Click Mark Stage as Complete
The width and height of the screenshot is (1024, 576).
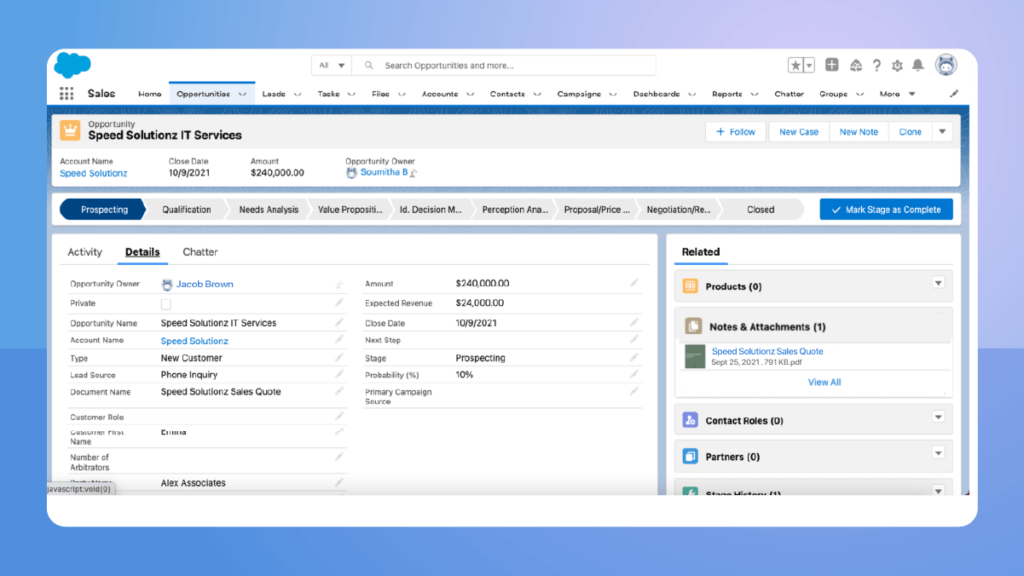[886, 210]
